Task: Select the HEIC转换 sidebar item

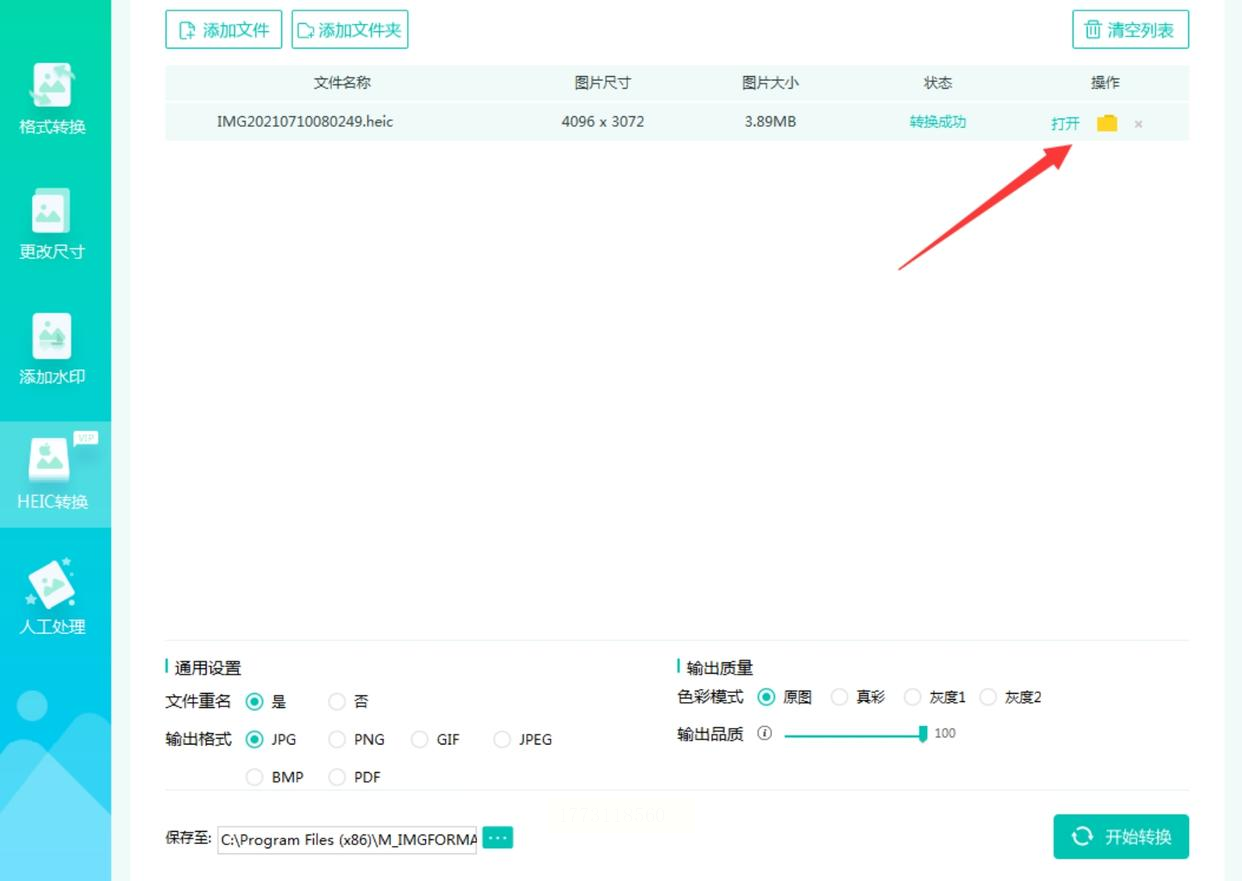Action: (x=53, y=473)
